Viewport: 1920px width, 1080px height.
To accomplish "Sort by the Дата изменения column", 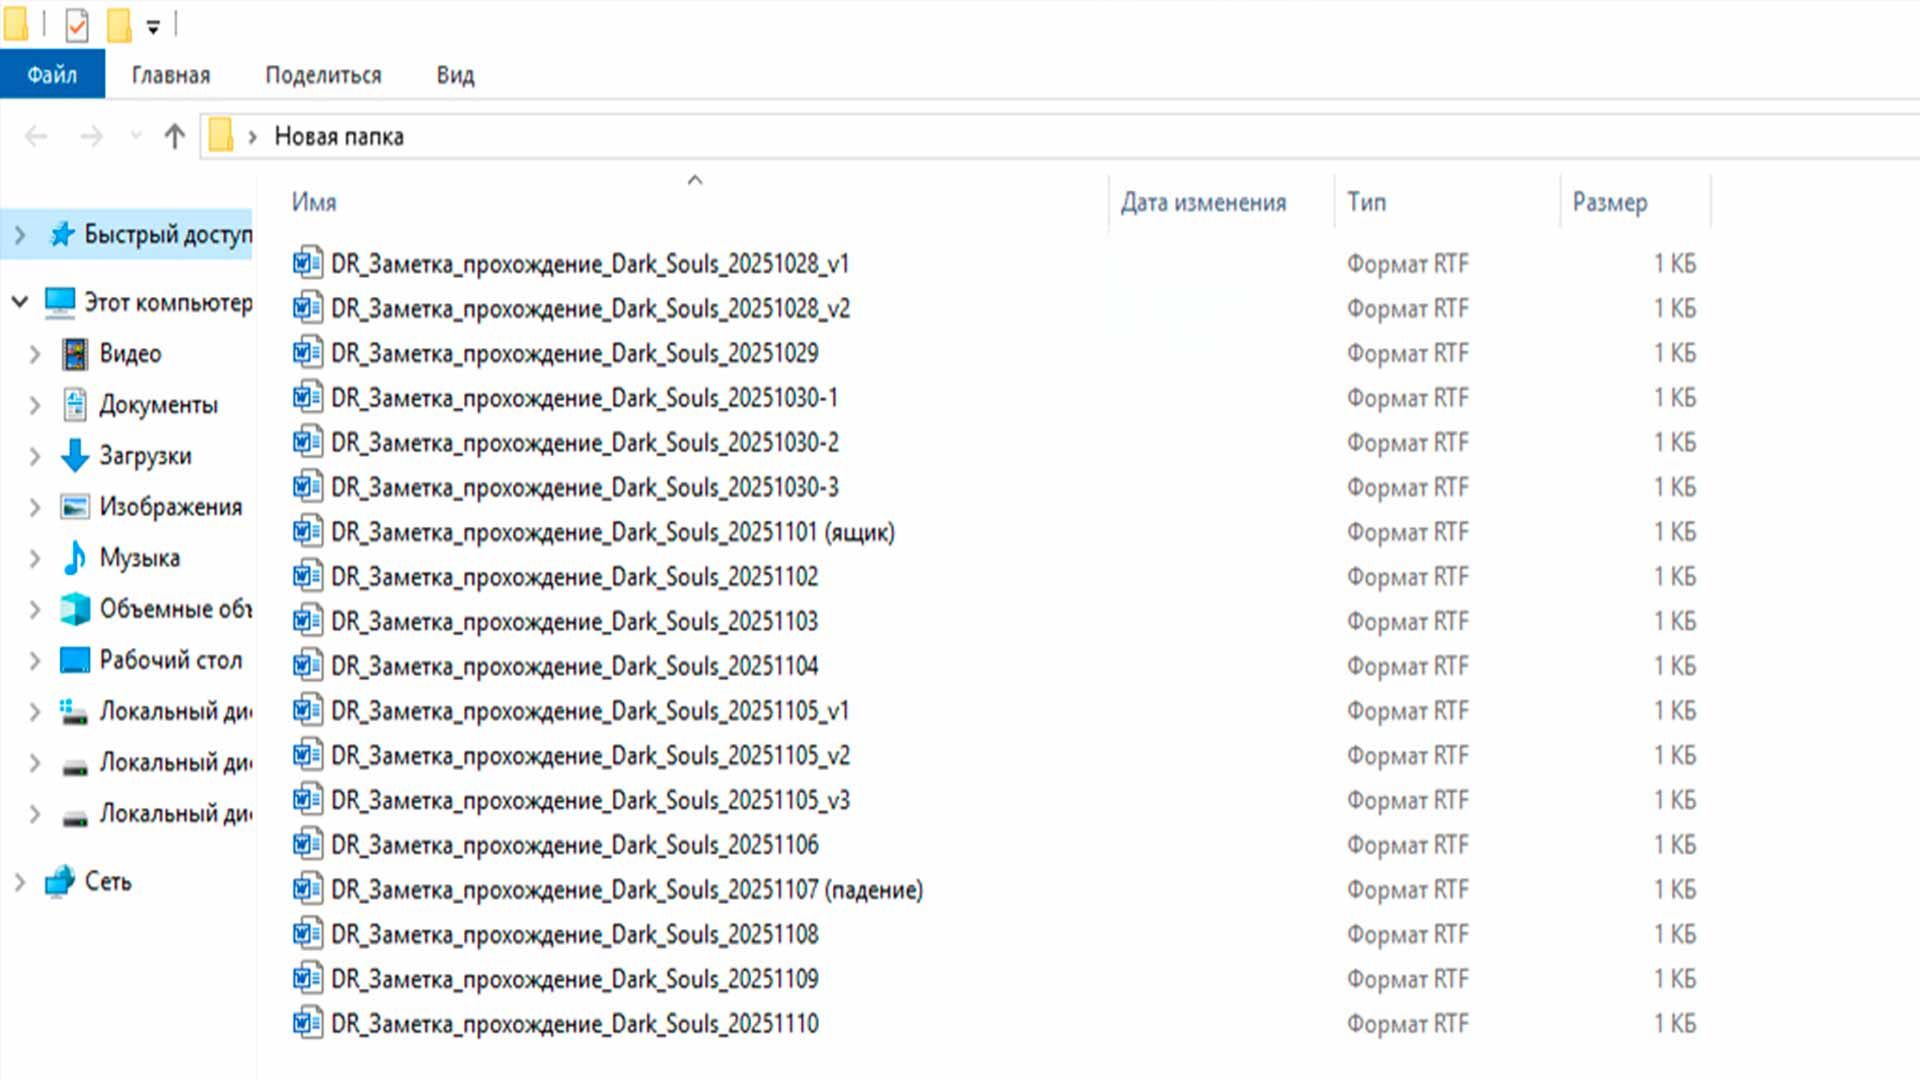I will point(1203,202).
